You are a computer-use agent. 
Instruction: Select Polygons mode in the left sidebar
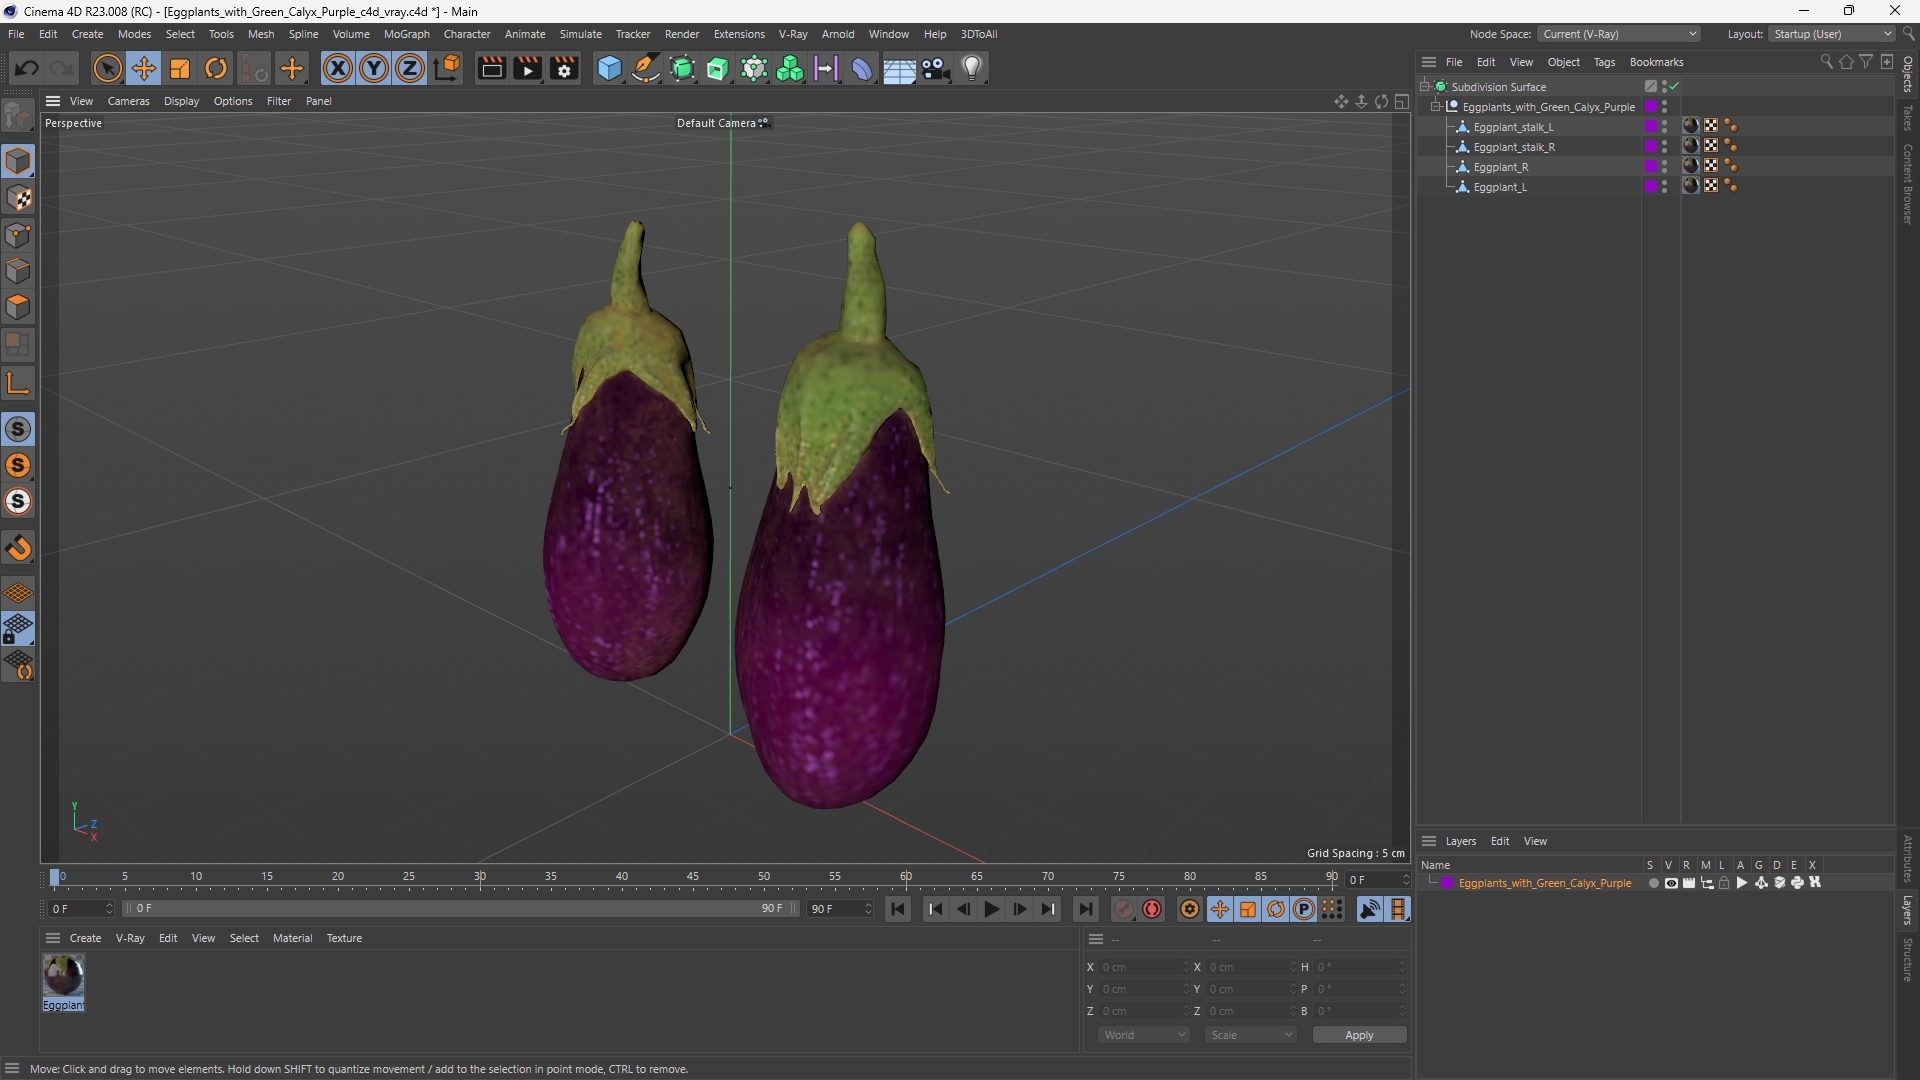pos(18,307)
